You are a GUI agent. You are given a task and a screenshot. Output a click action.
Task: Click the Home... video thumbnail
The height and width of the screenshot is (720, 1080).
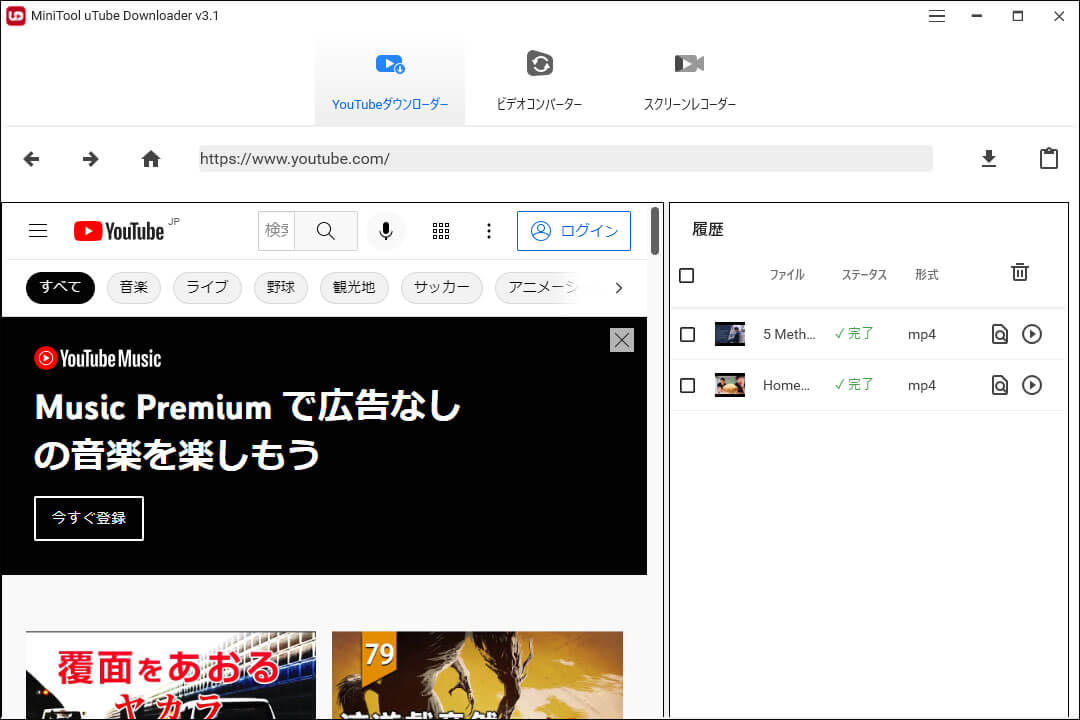[x=729, y=385]
